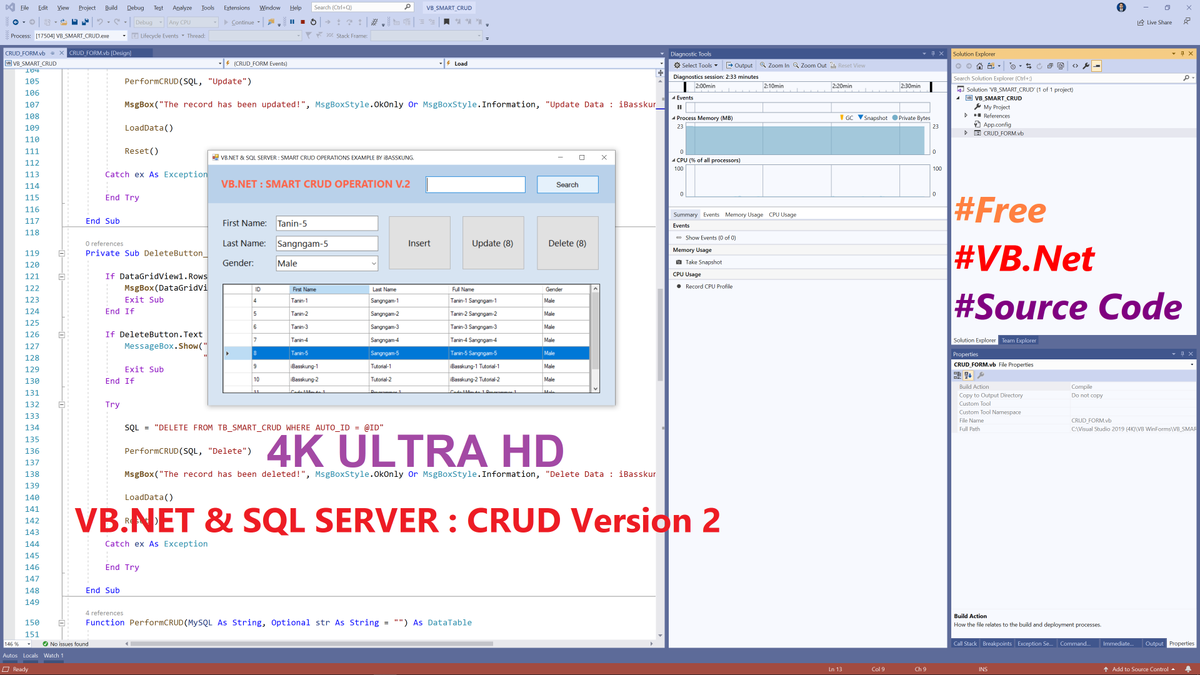Click the Undo toolbar icon
Screen dimensions: 1200x675
pyautogui.click(x=99, y=22)
